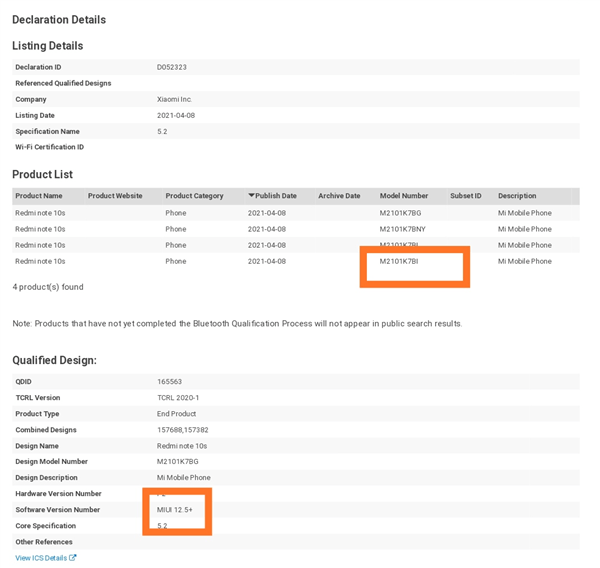Click the external link icon beside View ICS Details
The height and width of the screenshot is (568, 600).
[x=73, y=558]
